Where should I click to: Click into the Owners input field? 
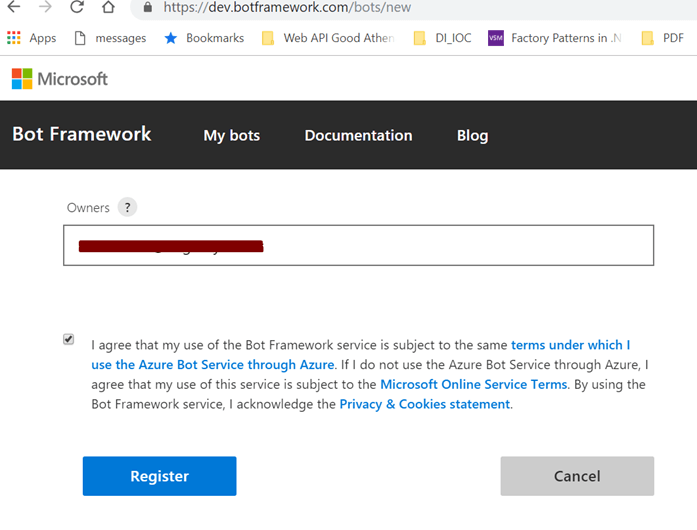[358, 245]
